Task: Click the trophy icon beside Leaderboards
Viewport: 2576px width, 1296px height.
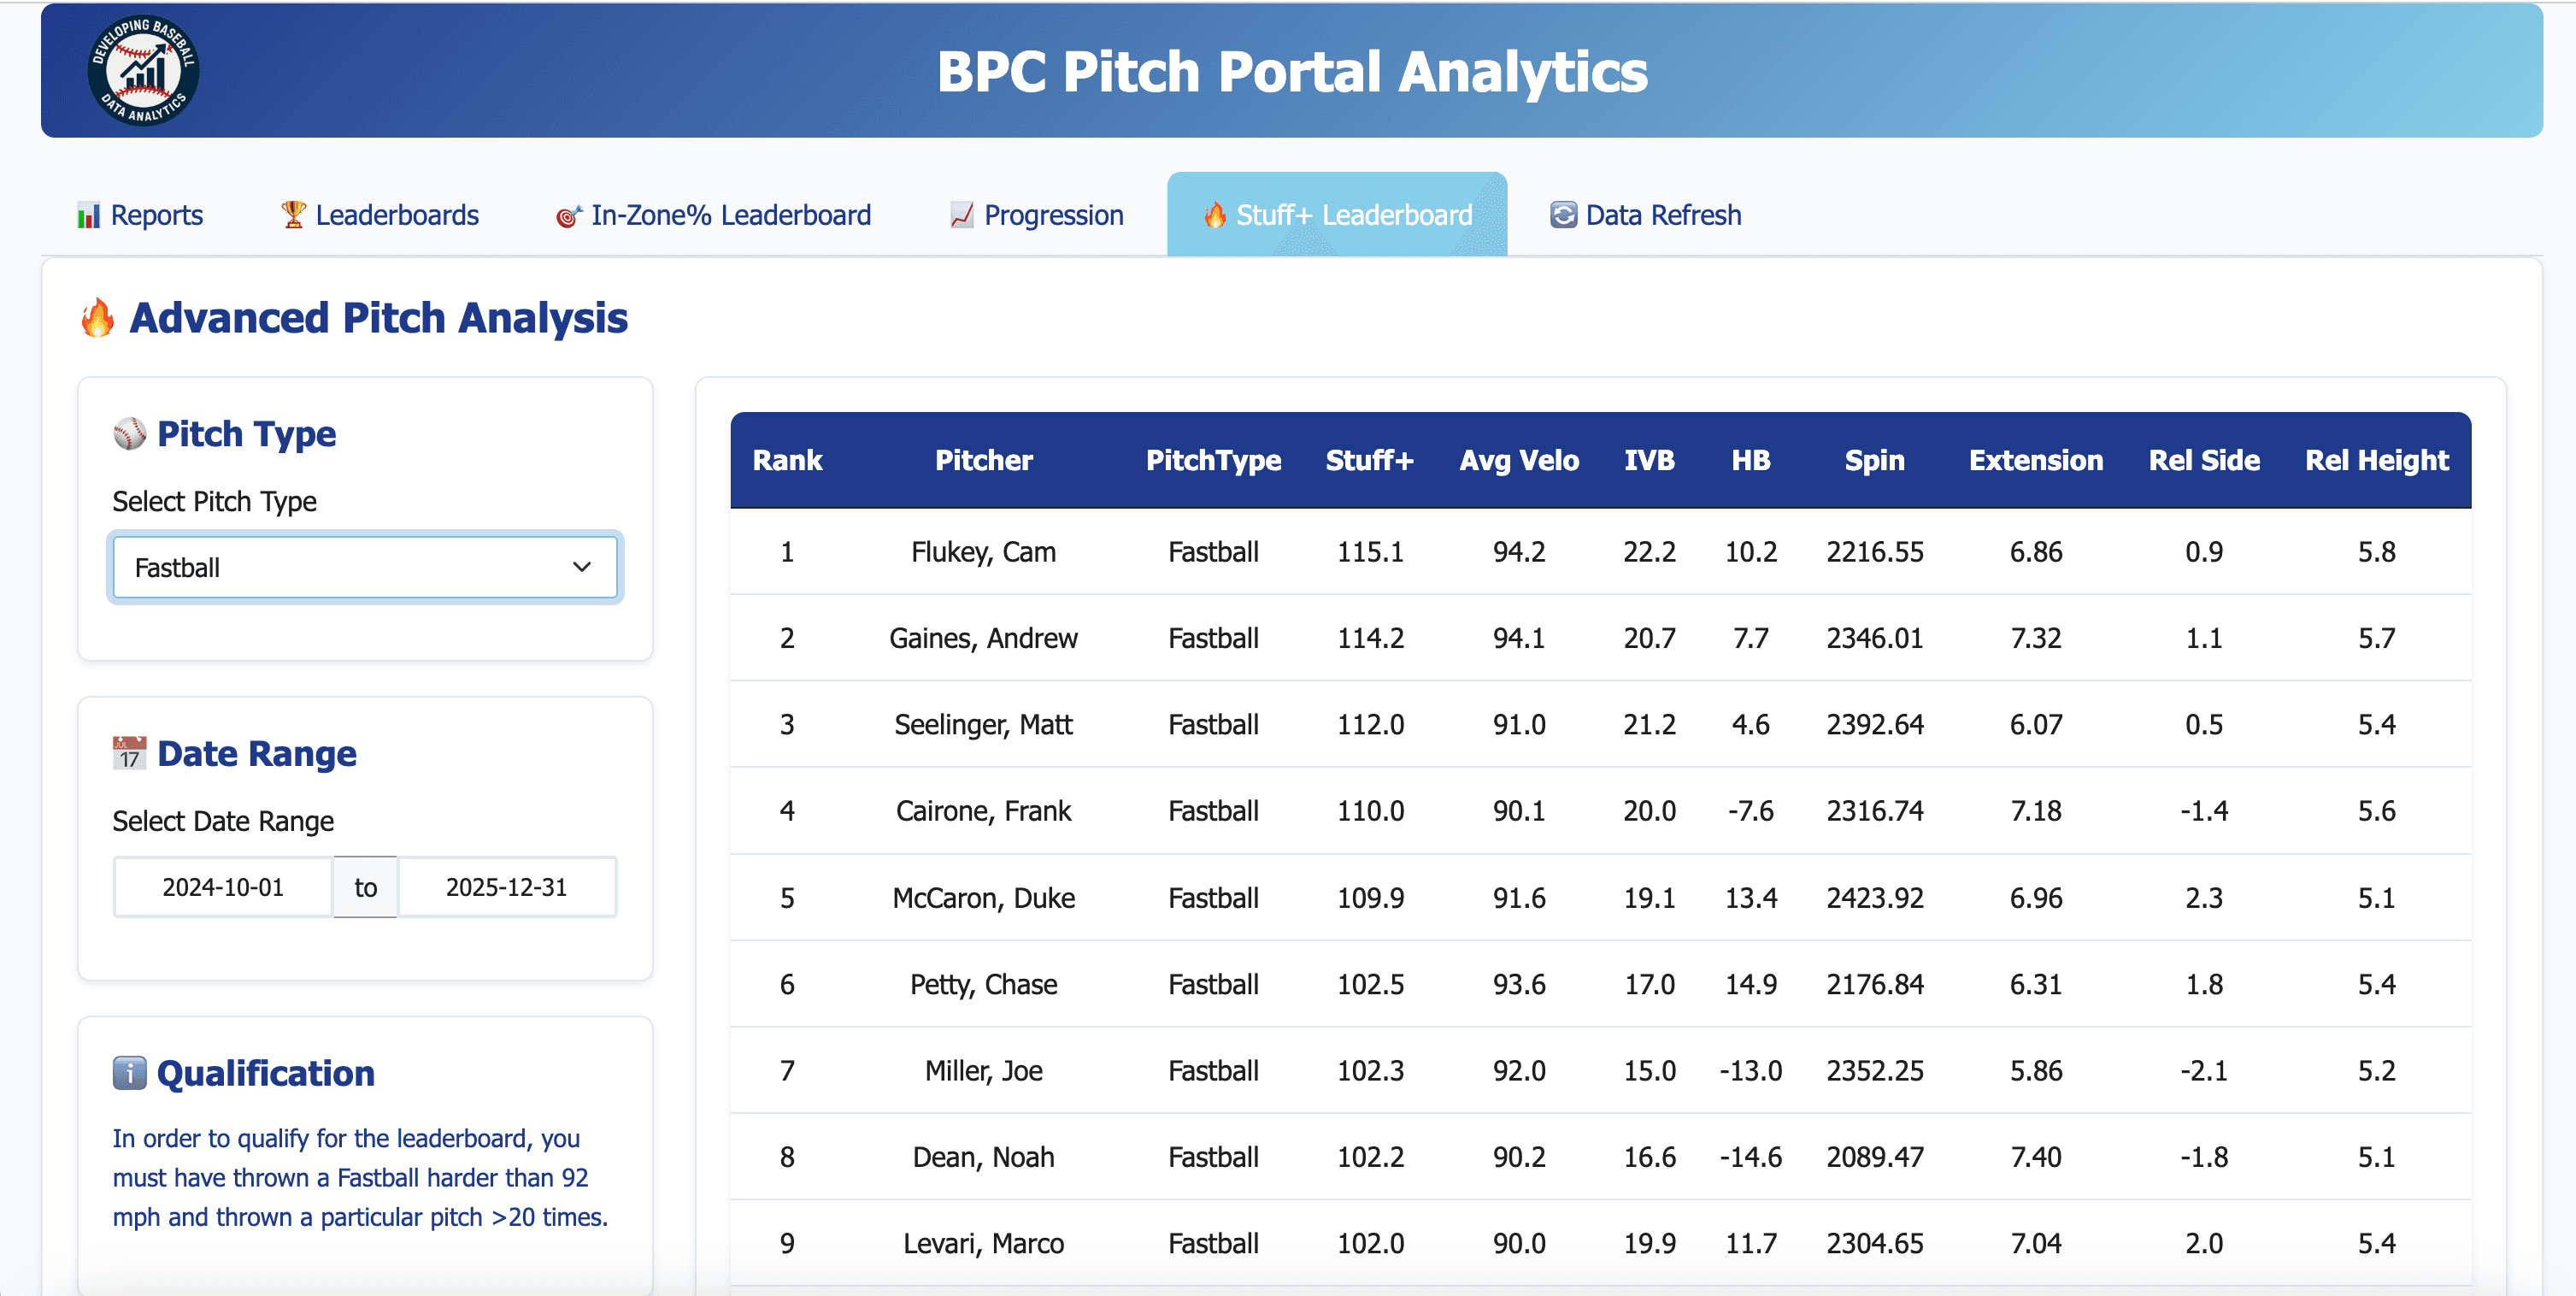Action: coord(293,214)
